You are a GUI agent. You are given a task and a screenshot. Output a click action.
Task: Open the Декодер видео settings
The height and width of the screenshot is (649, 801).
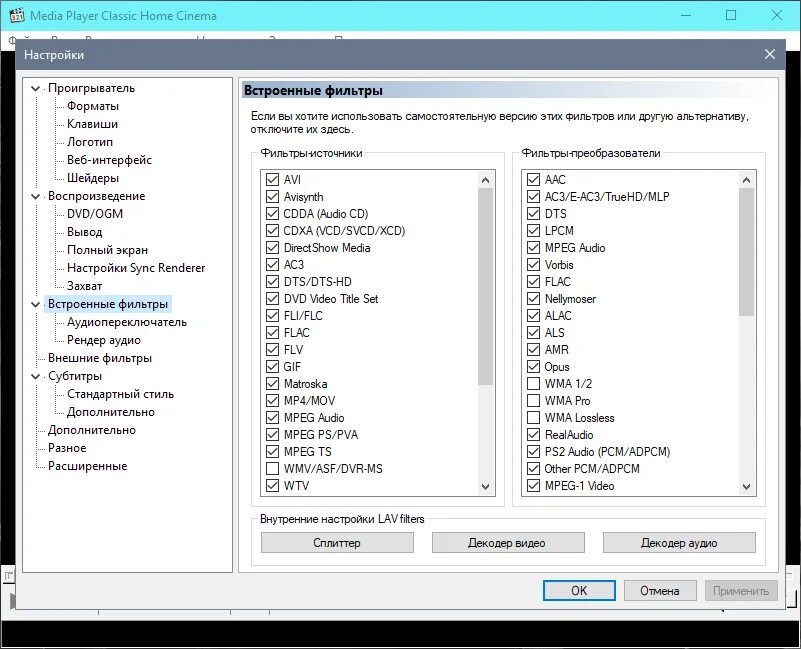tap(508, 543)
